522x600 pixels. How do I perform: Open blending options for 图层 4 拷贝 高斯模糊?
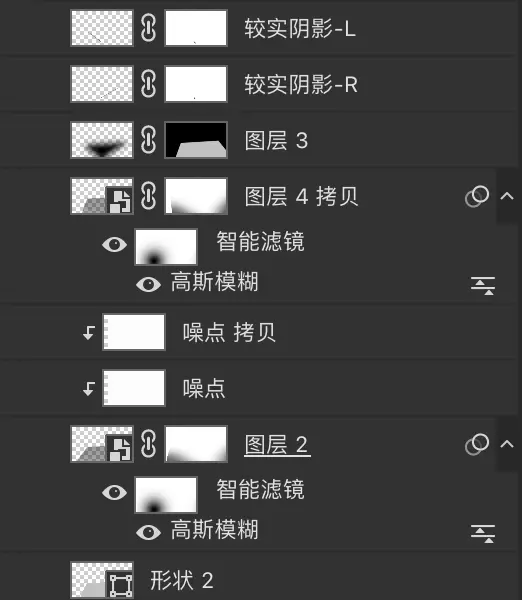click(483, 286)
